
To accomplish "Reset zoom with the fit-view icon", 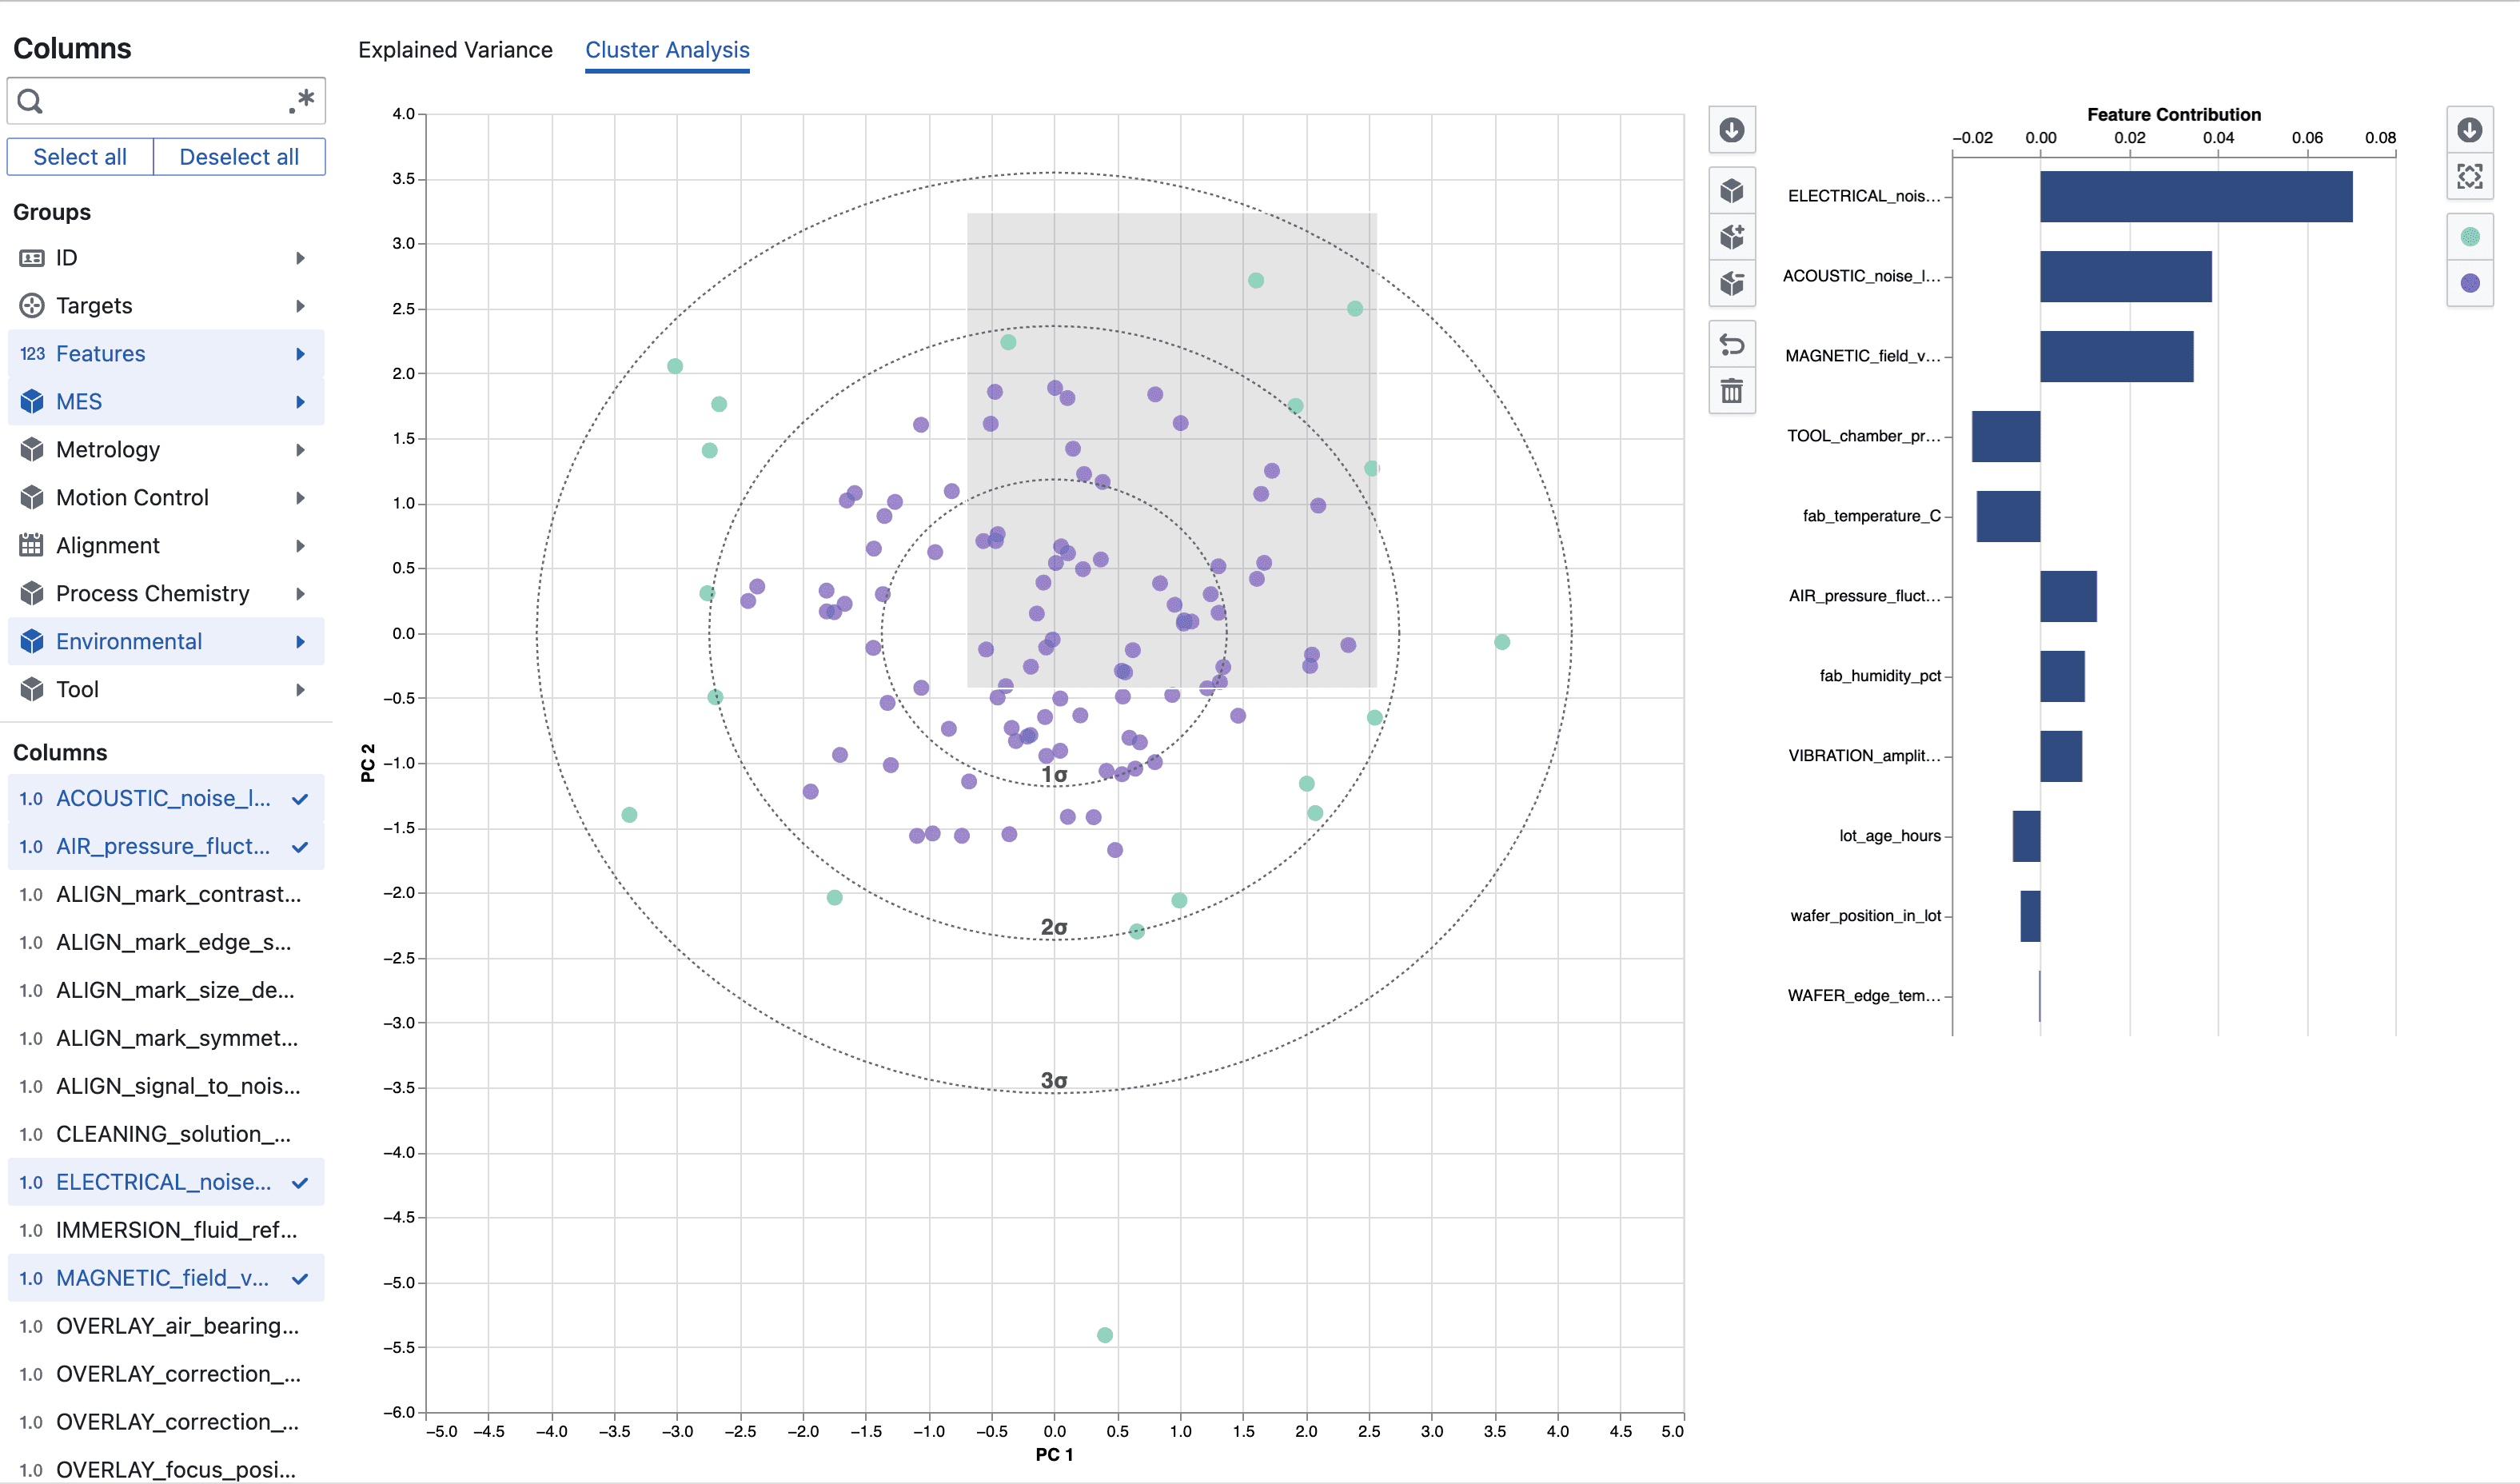I will [2470, 177].
